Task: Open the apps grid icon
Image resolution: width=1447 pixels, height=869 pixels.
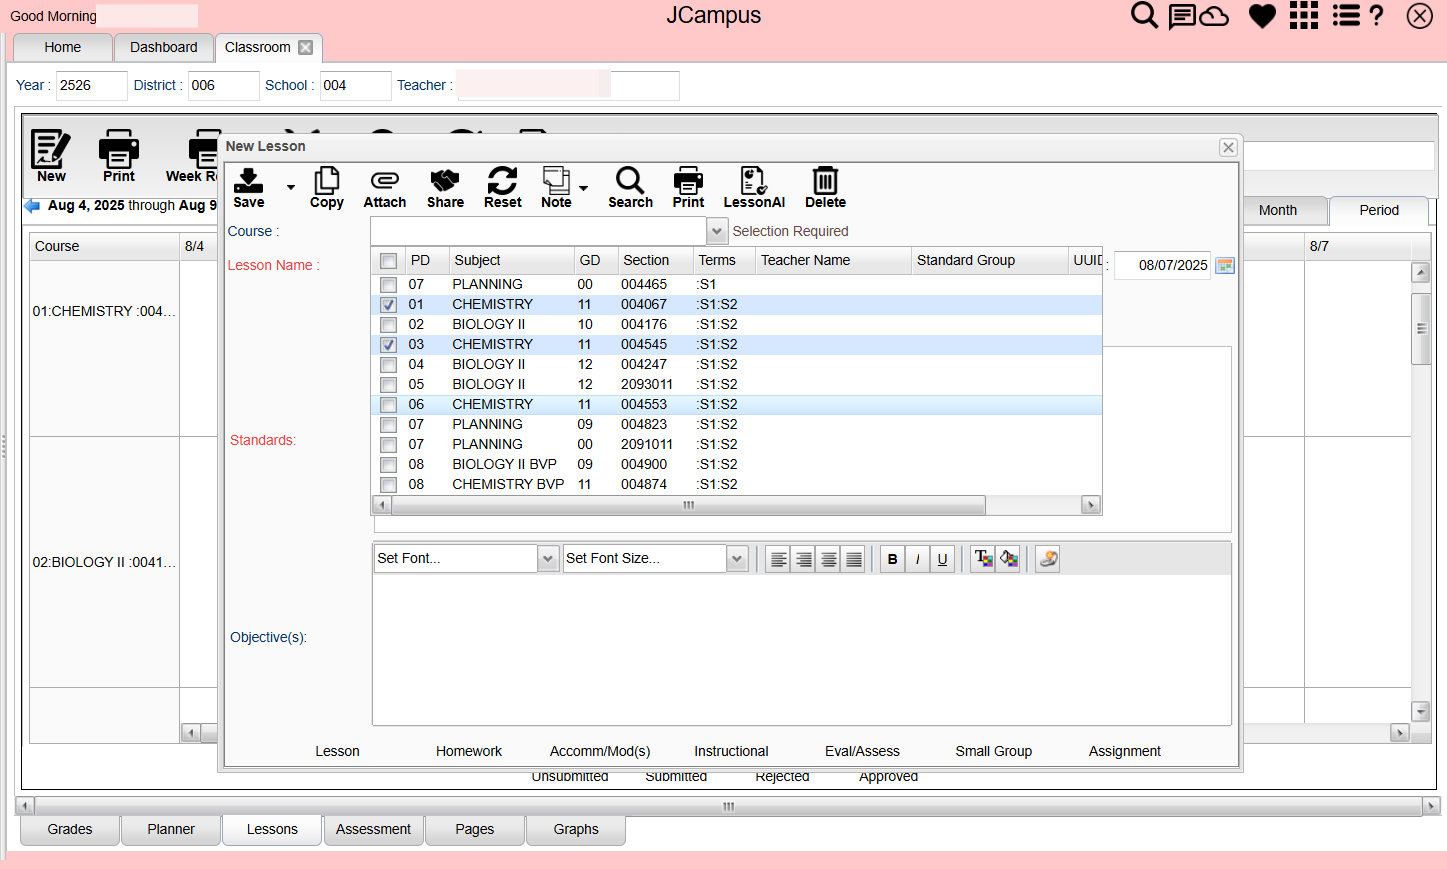Action: point(1303,15)
